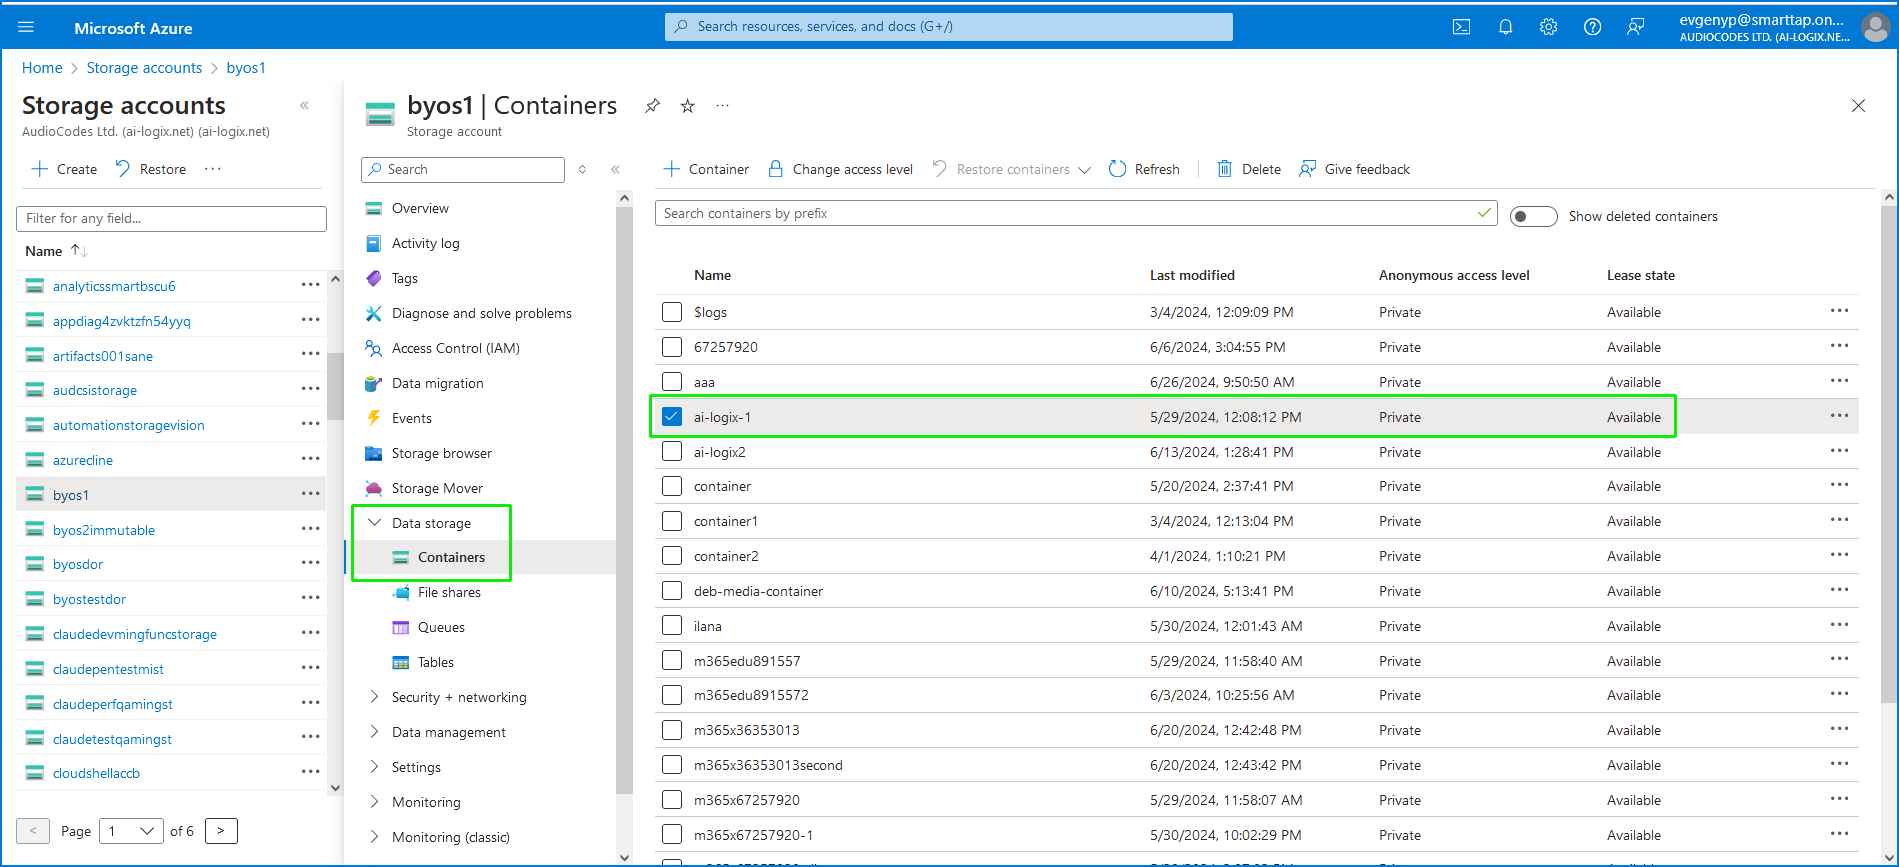The image size is (1899, 867).
Task: Check the $logs container checkbox
Action: pos(672,312)
